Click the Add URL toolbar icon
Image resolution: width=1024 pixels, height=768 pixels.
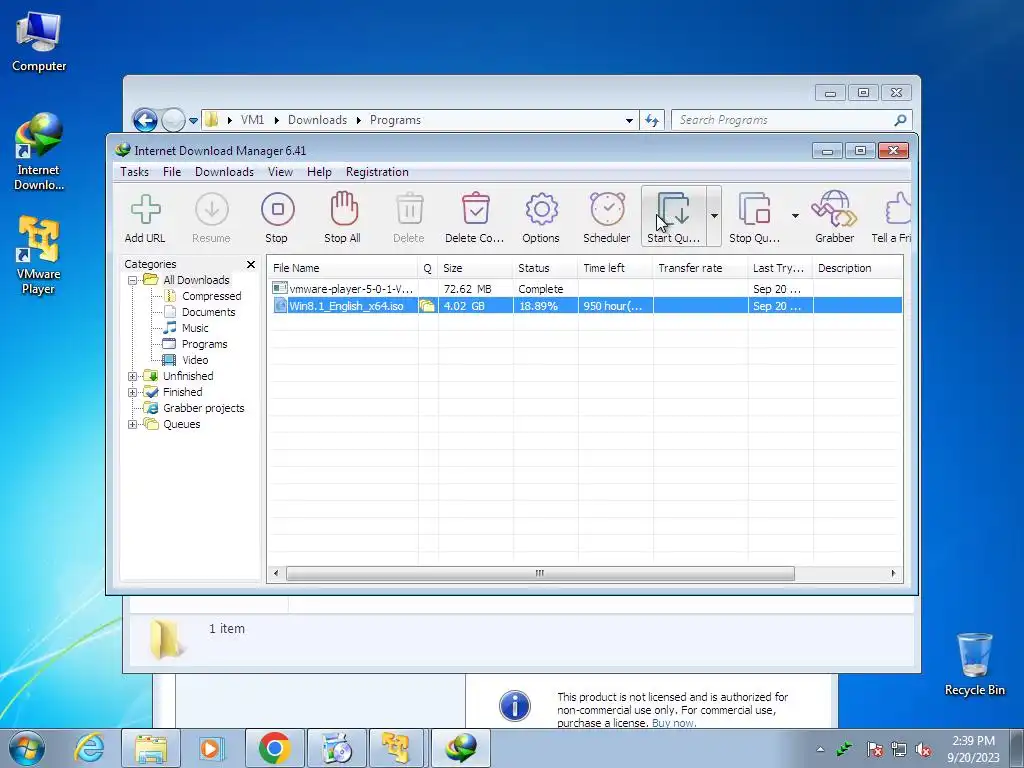point(145,210)
